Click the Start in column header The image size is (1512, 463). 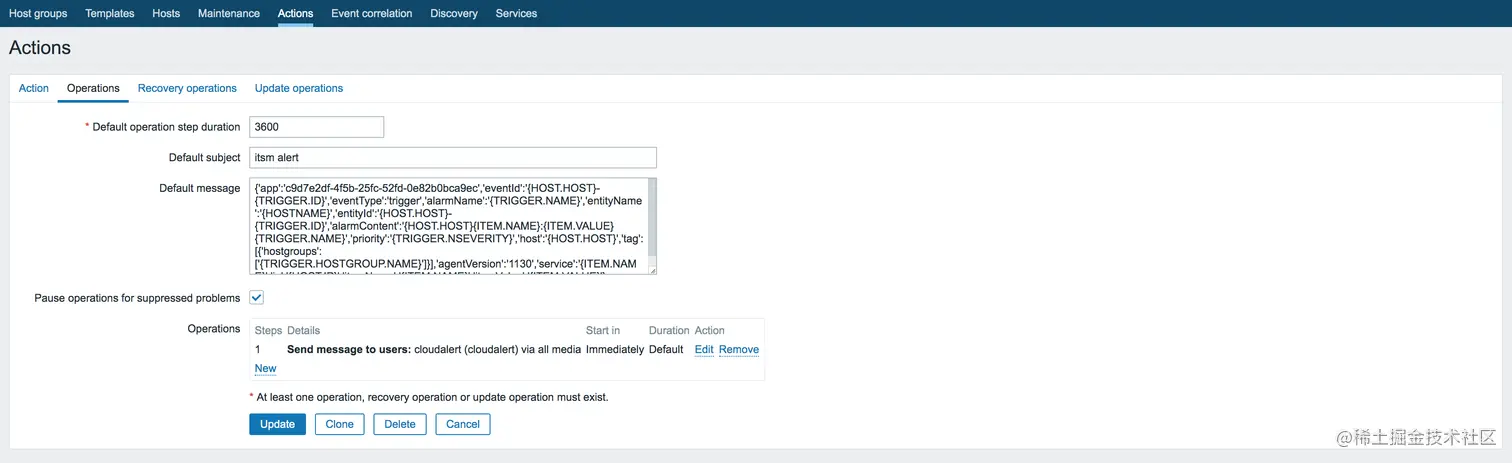tap(603, 330)
